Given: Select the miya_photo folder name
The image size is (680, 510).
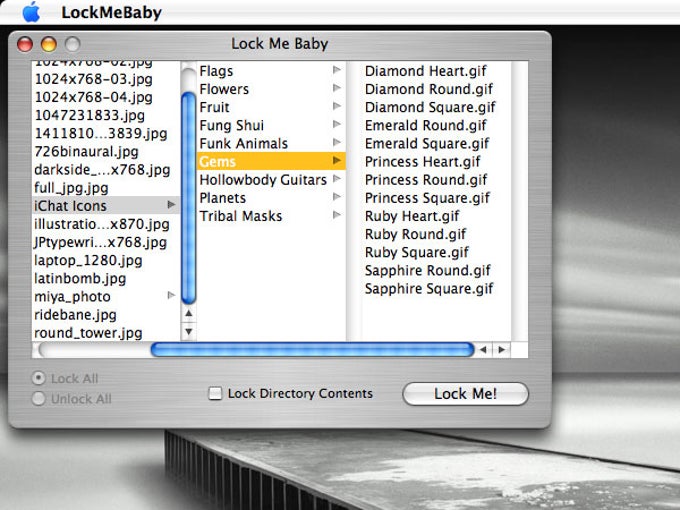Looking at the screenshot, I should coord(72,297).
